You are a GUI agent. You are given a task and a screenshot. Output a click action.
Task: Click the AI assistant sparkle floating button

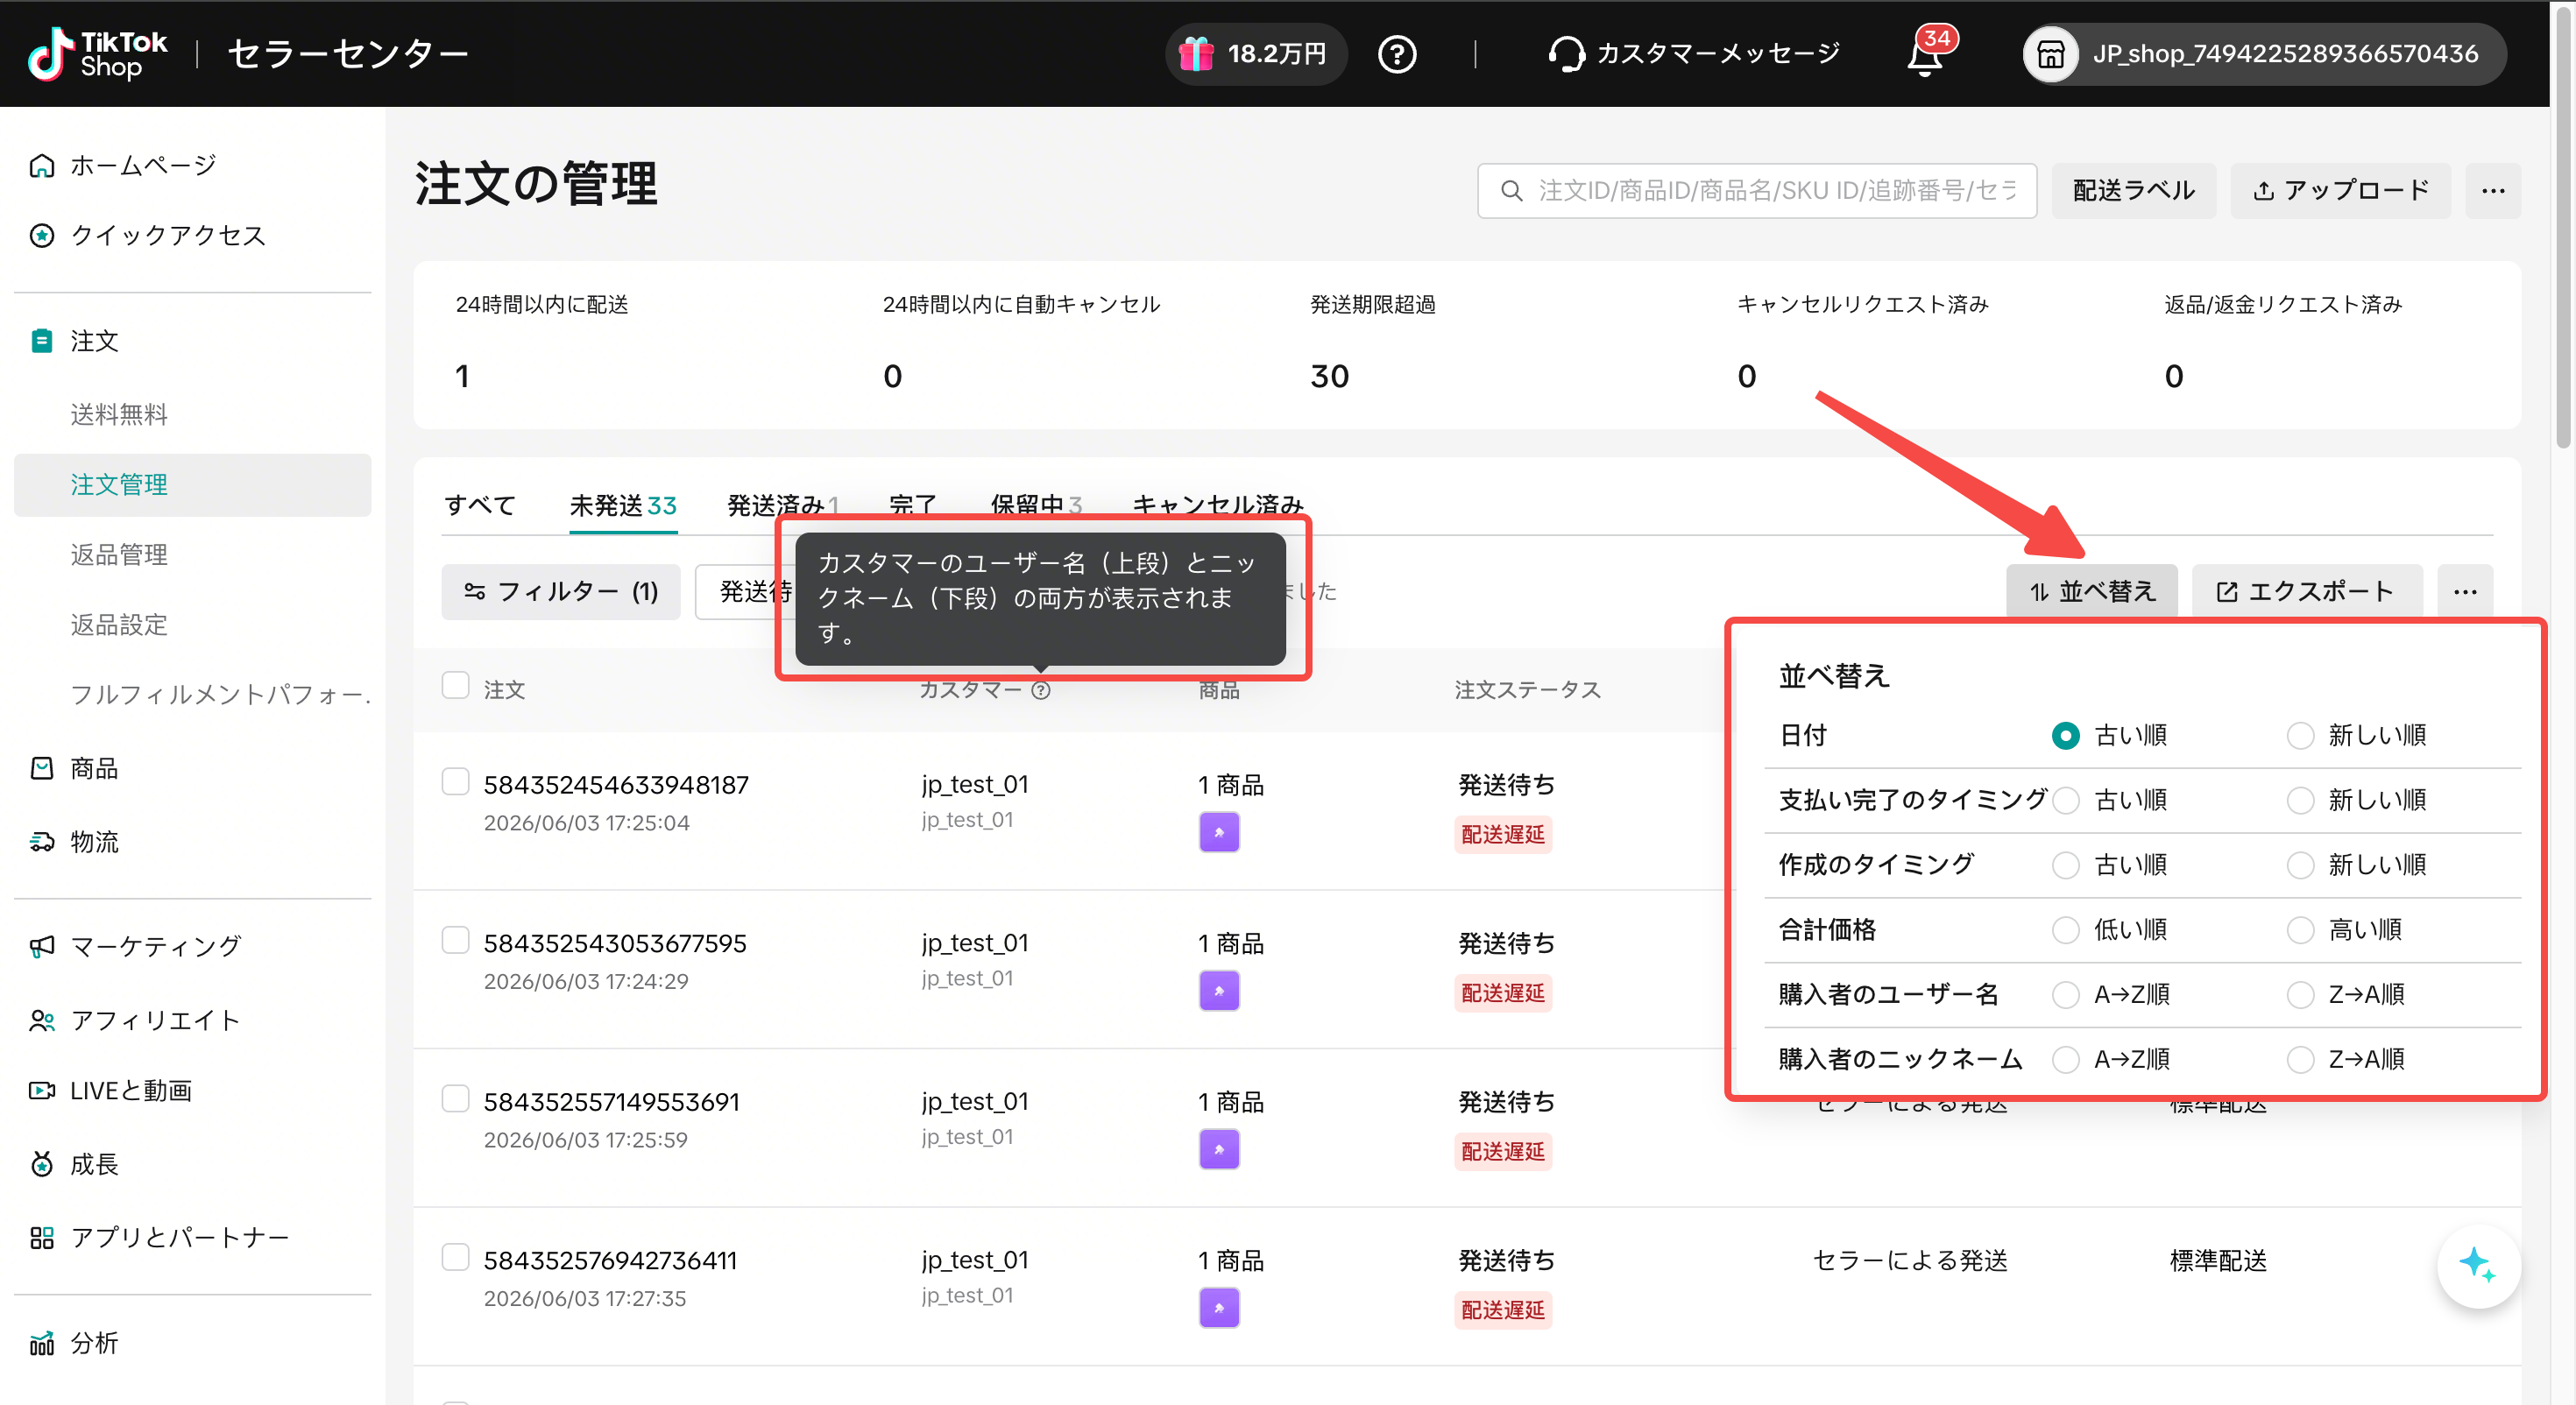[2478, 1265]
